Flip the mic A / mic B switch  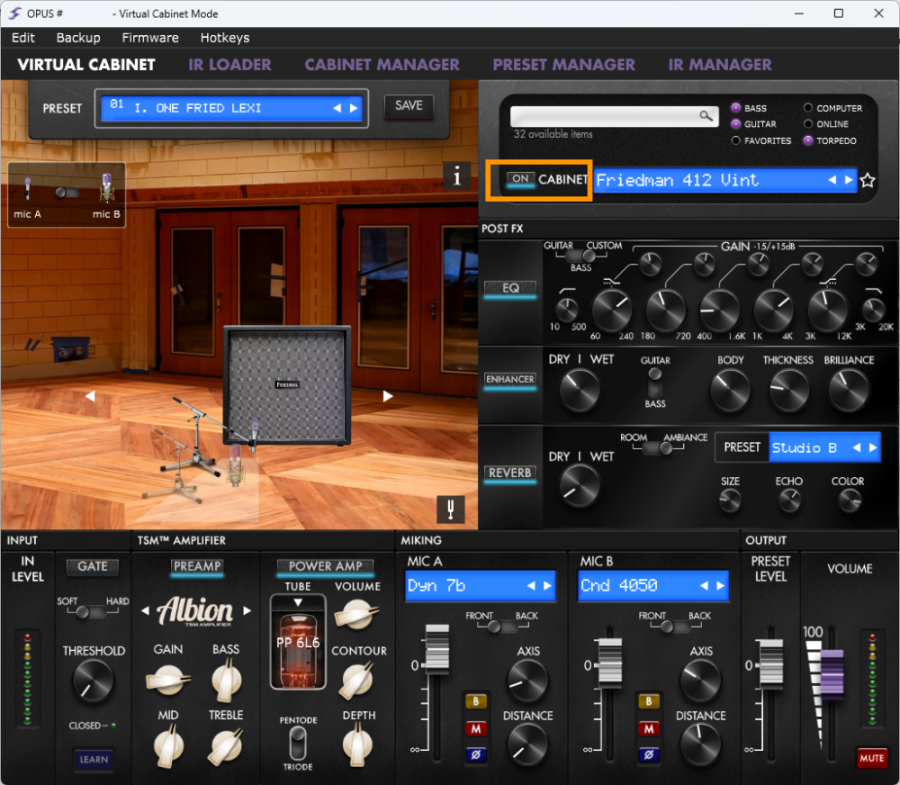click(67, 192)
